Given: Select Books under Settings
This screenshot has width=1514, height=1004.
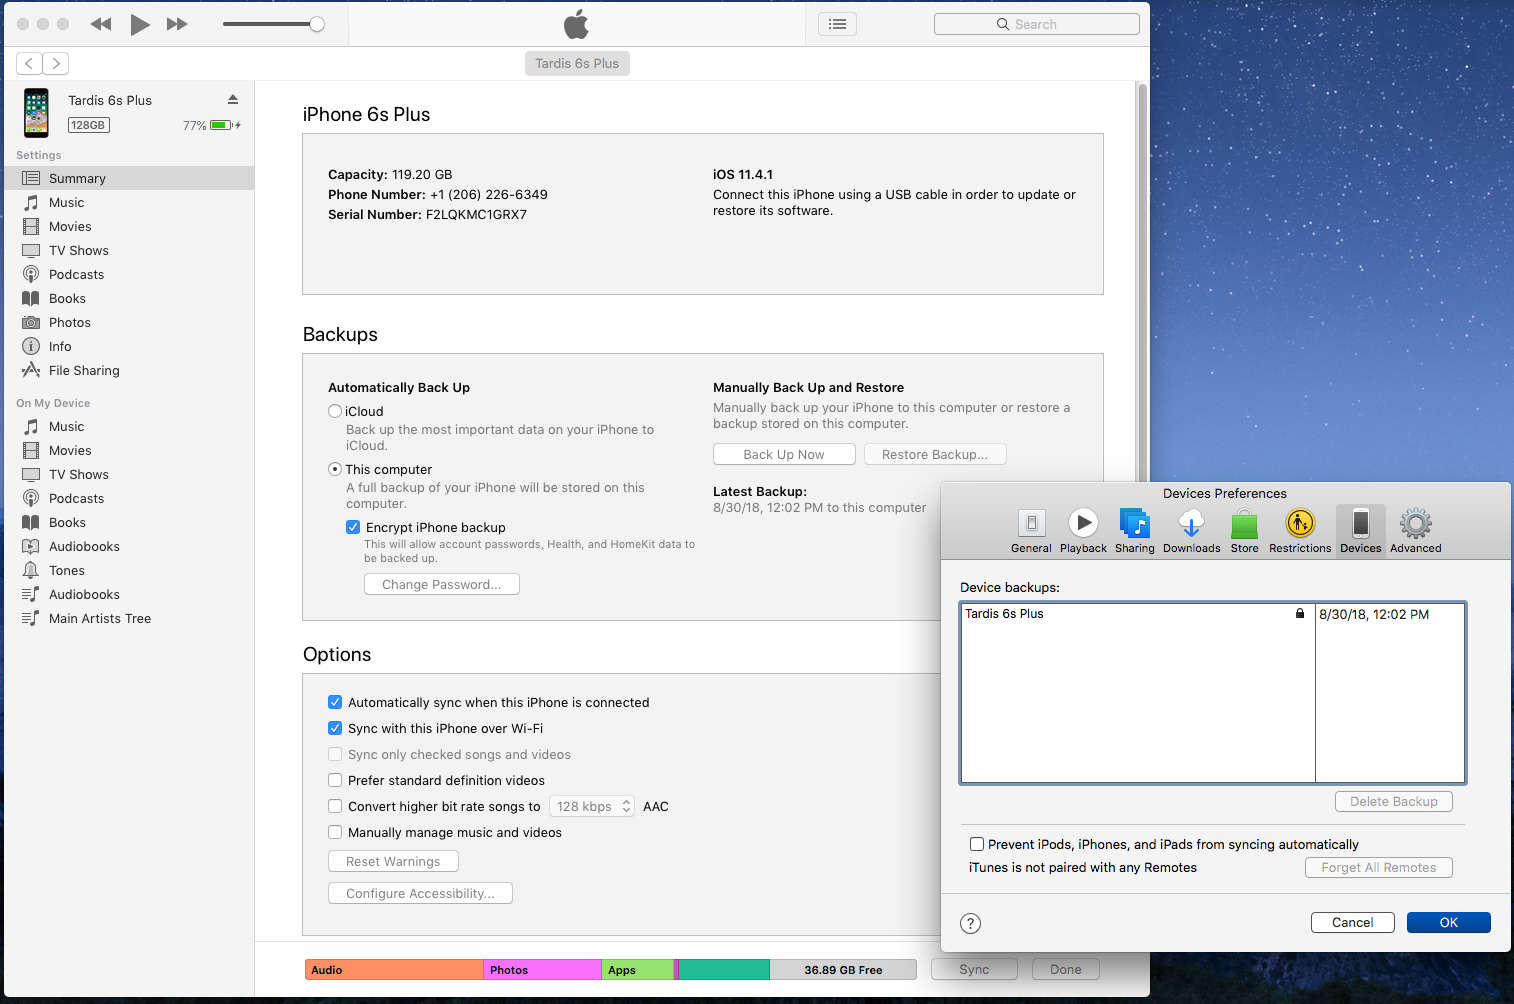Looking at the screenshot, I should tap(127, 298).
